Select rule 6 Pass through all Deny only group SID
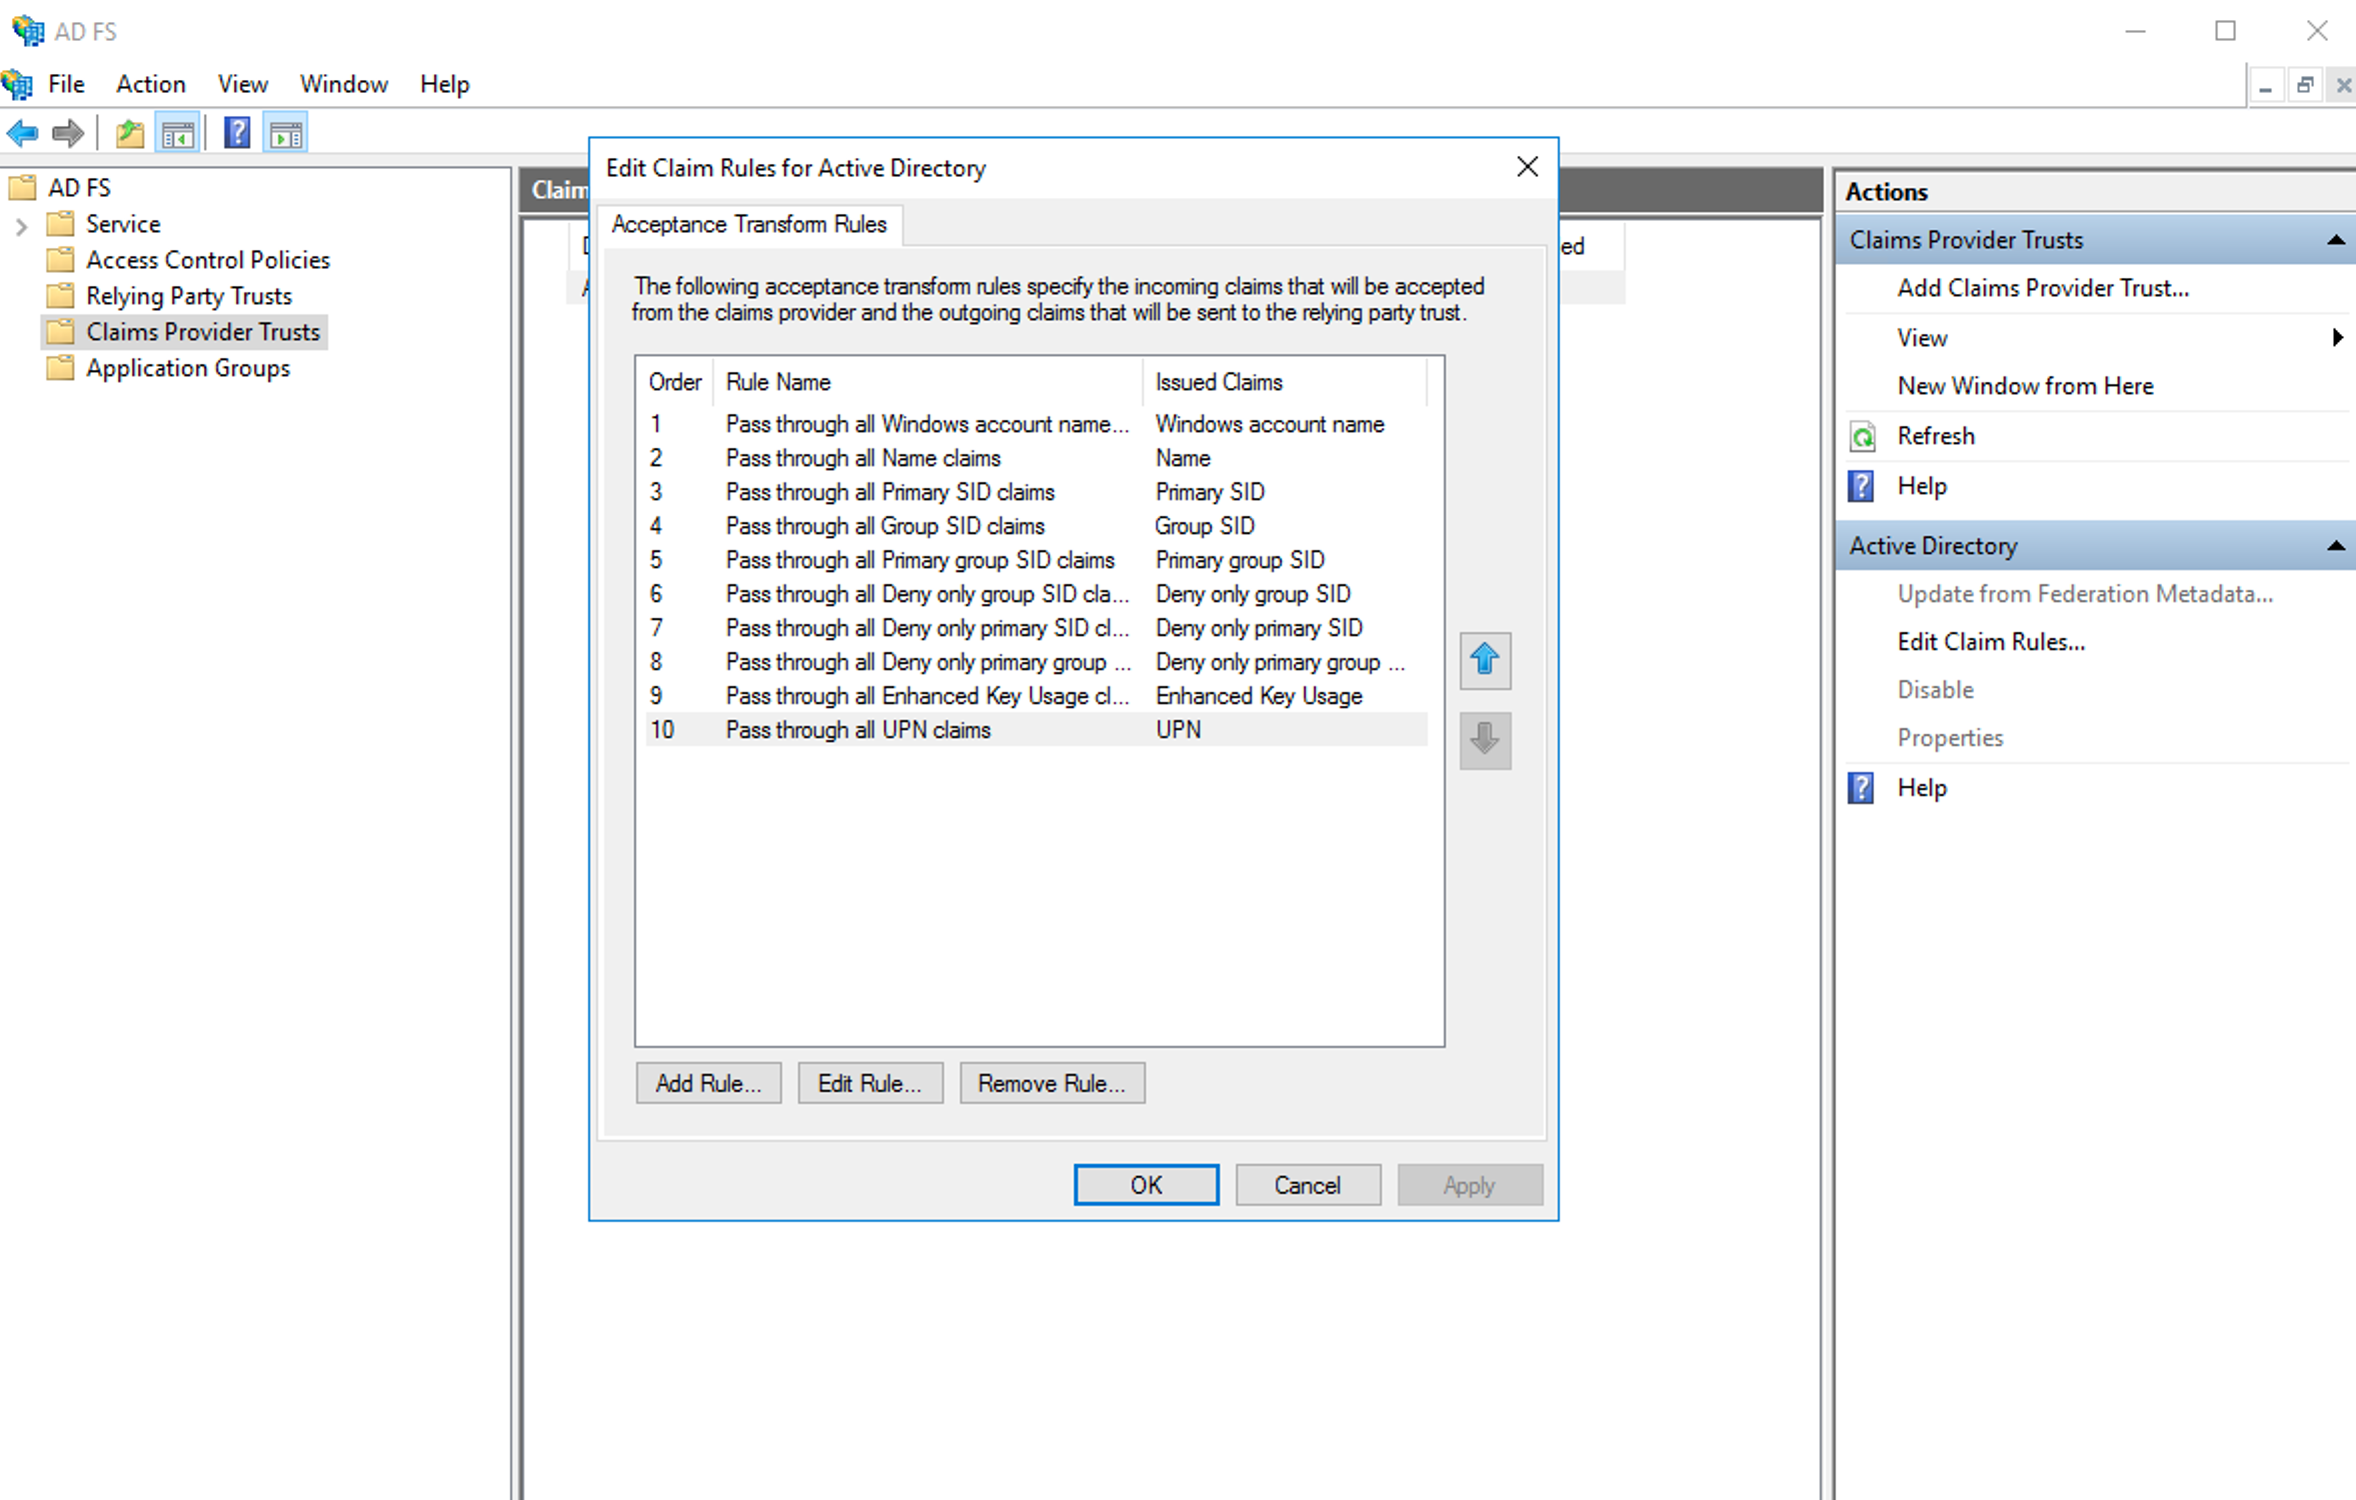2356x1500 pixels. [x=1036, y=594]
